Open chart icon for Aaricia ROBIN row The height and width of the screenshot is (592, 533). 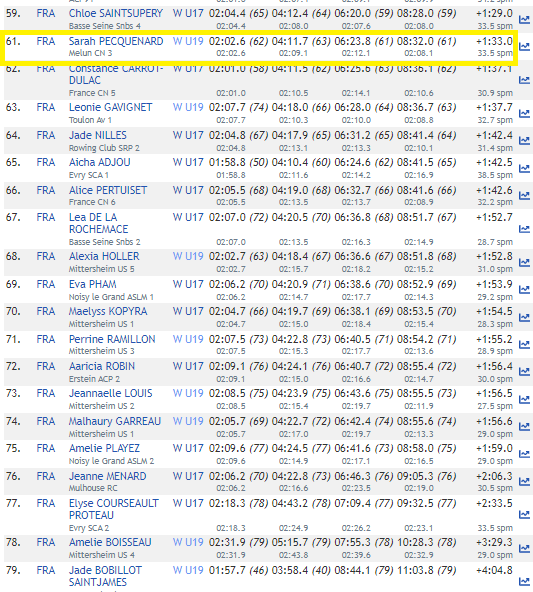(524, 372)
